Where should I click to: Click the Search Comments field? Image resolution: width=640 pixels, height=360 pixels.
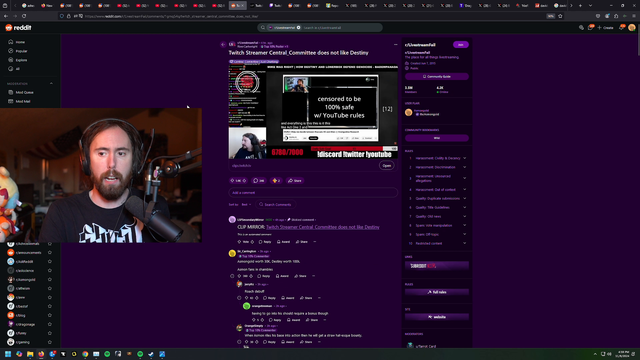(x=276, y=204)
